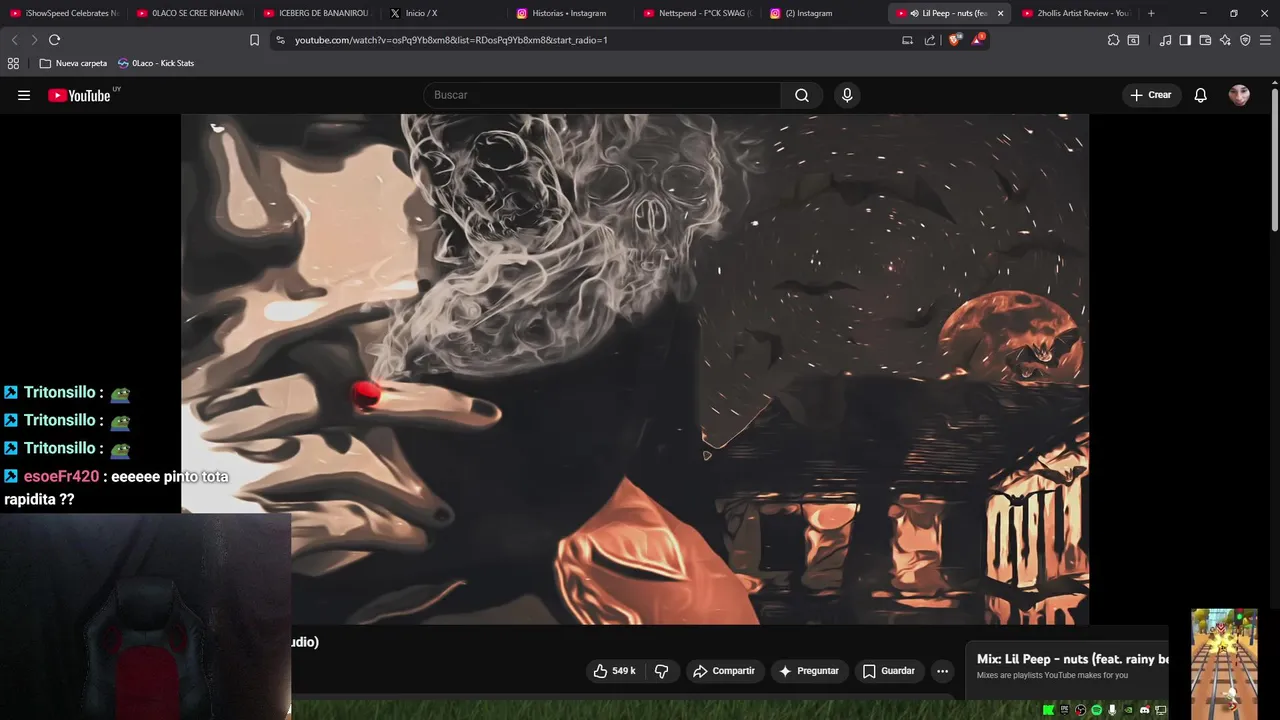Open Brave Rewards triangle icon
Viewport: 1280px width, 720px height.
pyautogui.click(x=977, y=40)
